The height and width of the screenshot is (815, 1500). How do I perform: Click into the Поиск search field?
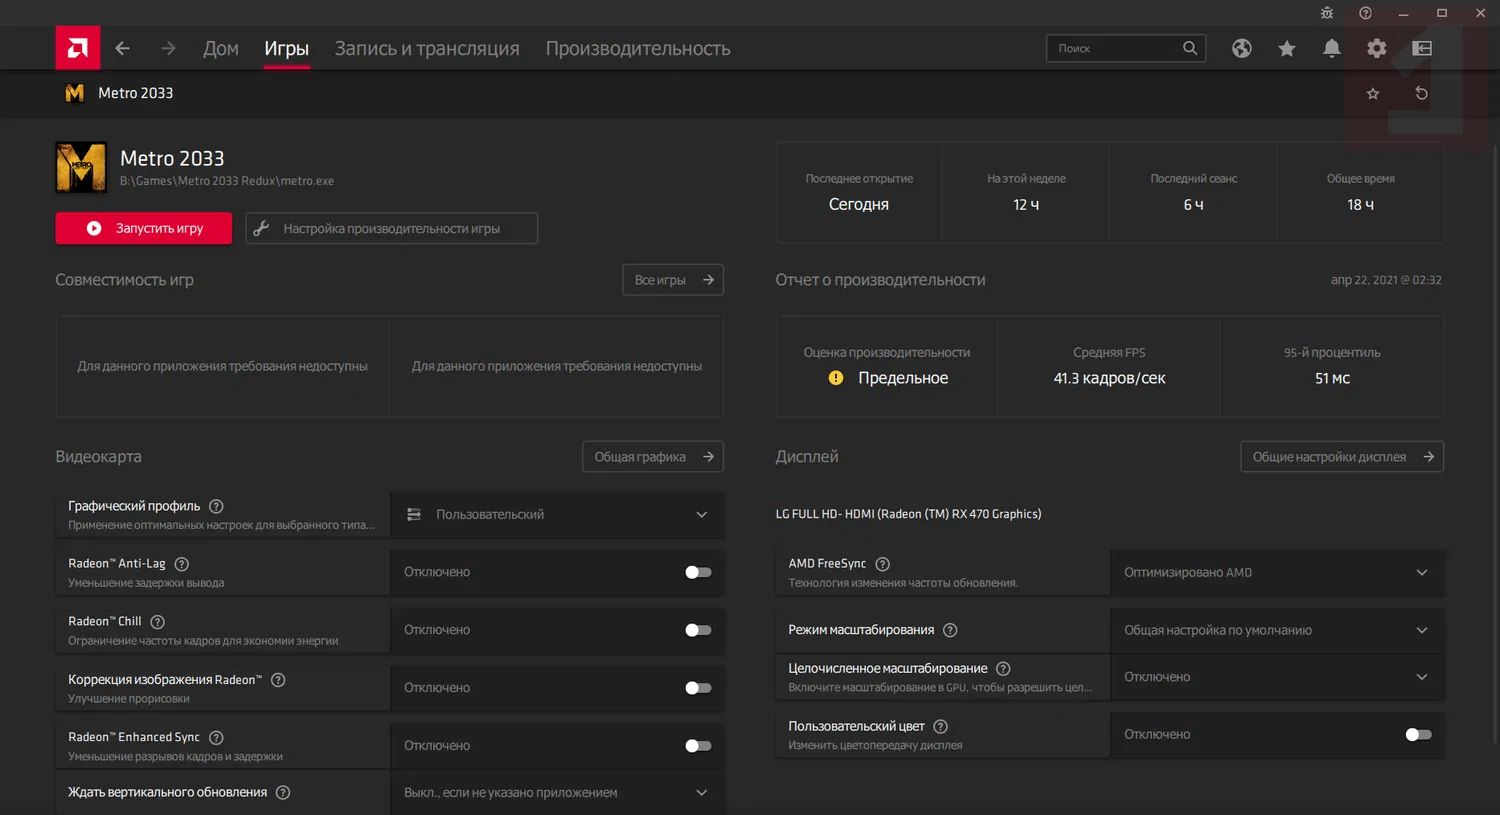(x=1115, y=48)
